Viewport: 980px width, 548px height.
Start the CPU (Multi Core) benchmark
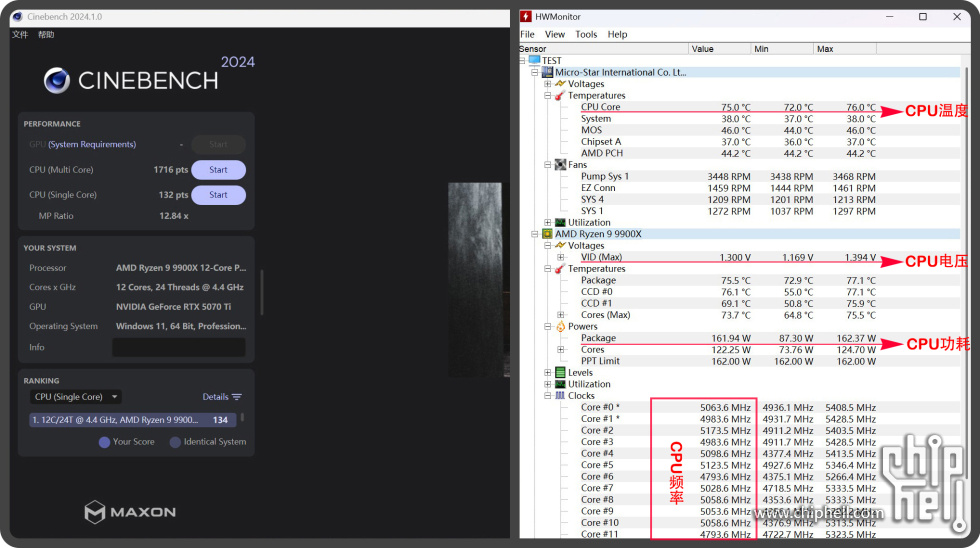(218, 169)
